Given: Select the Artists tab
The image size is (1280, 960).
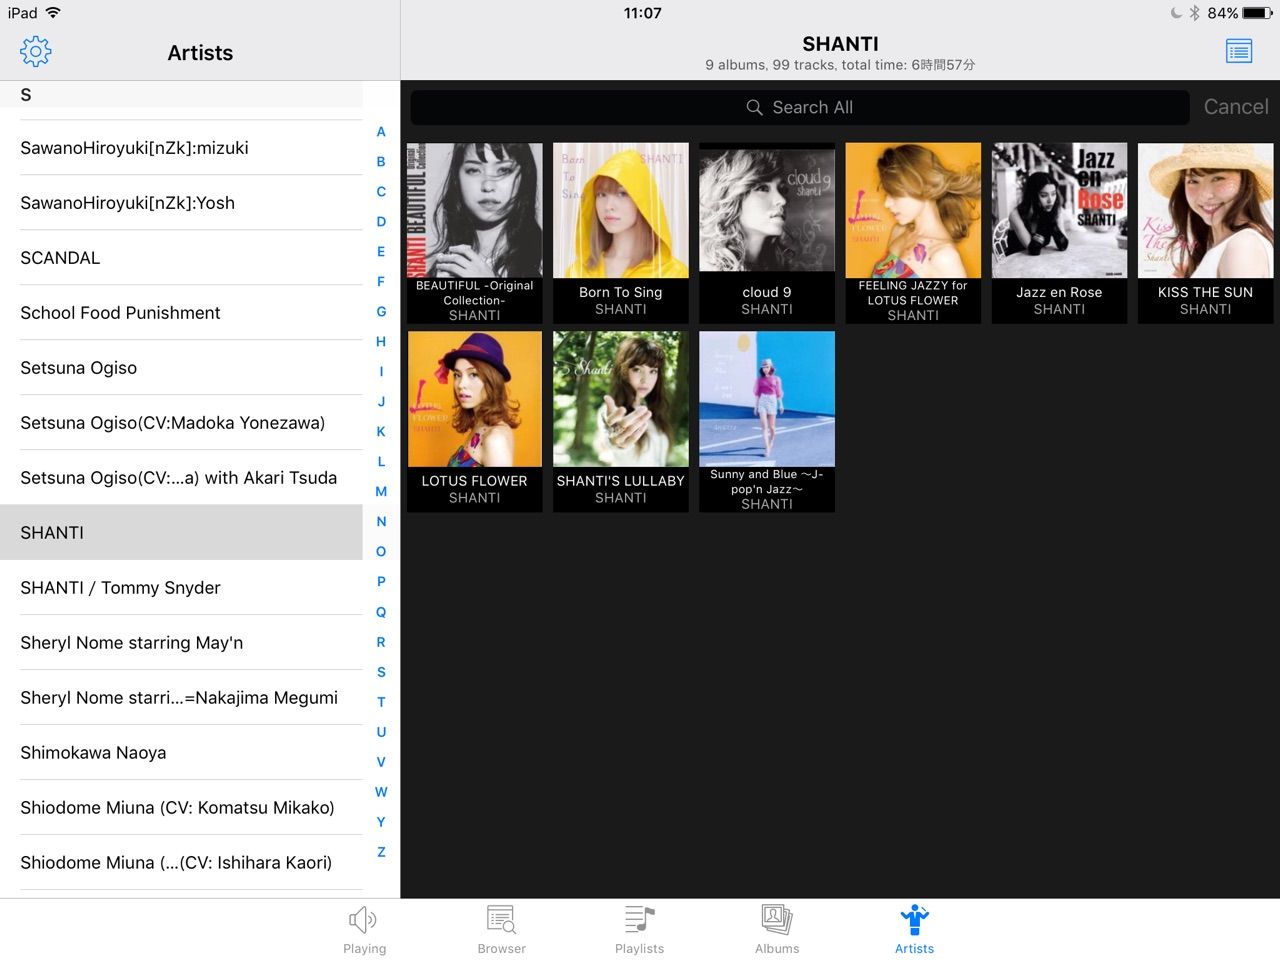Looking at the screenshot, I should tap(914, 930).
